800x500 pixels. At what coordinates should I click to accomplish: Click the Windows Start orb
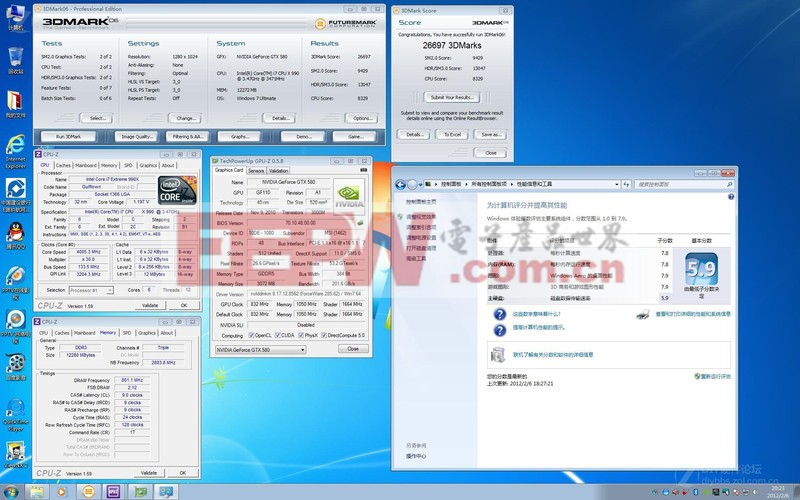tap(10, 492)
